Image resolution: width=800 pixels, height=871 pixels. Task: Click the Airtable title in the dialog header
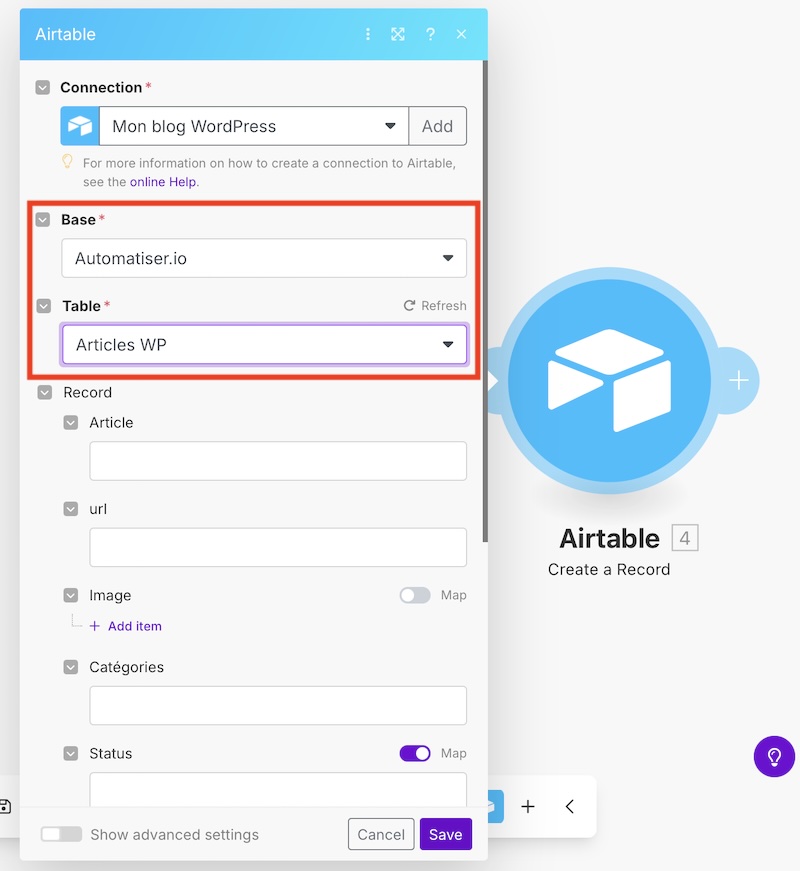[66, 34]
